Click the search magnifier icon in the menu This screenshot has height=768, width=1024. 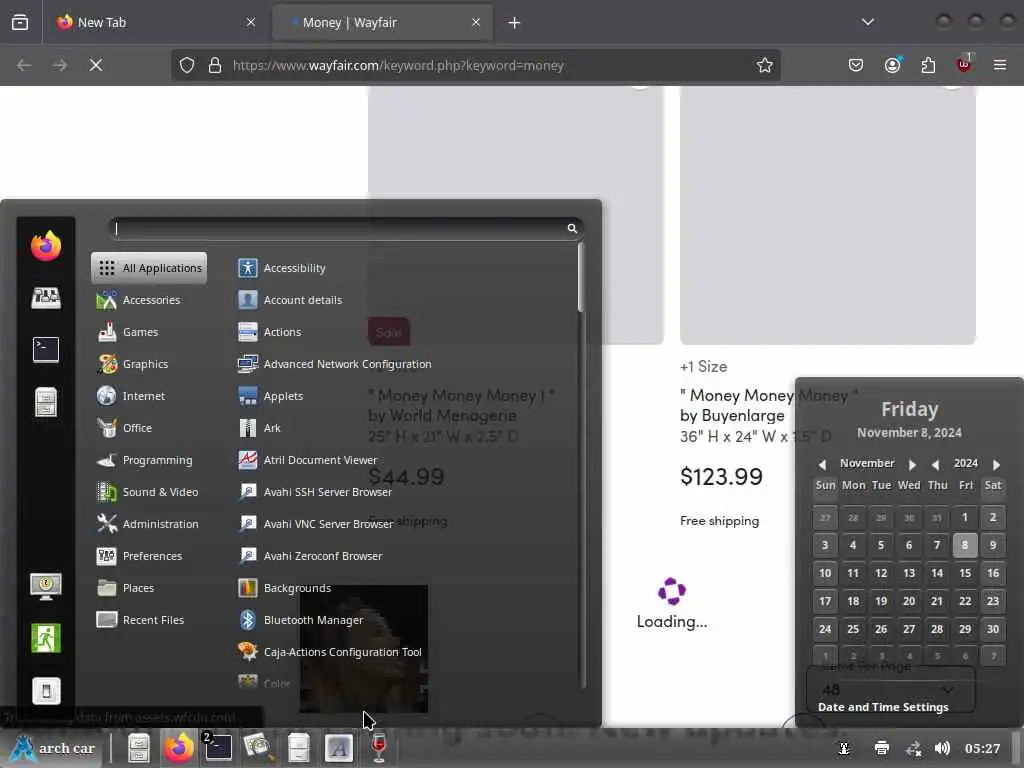pos(572,228)
